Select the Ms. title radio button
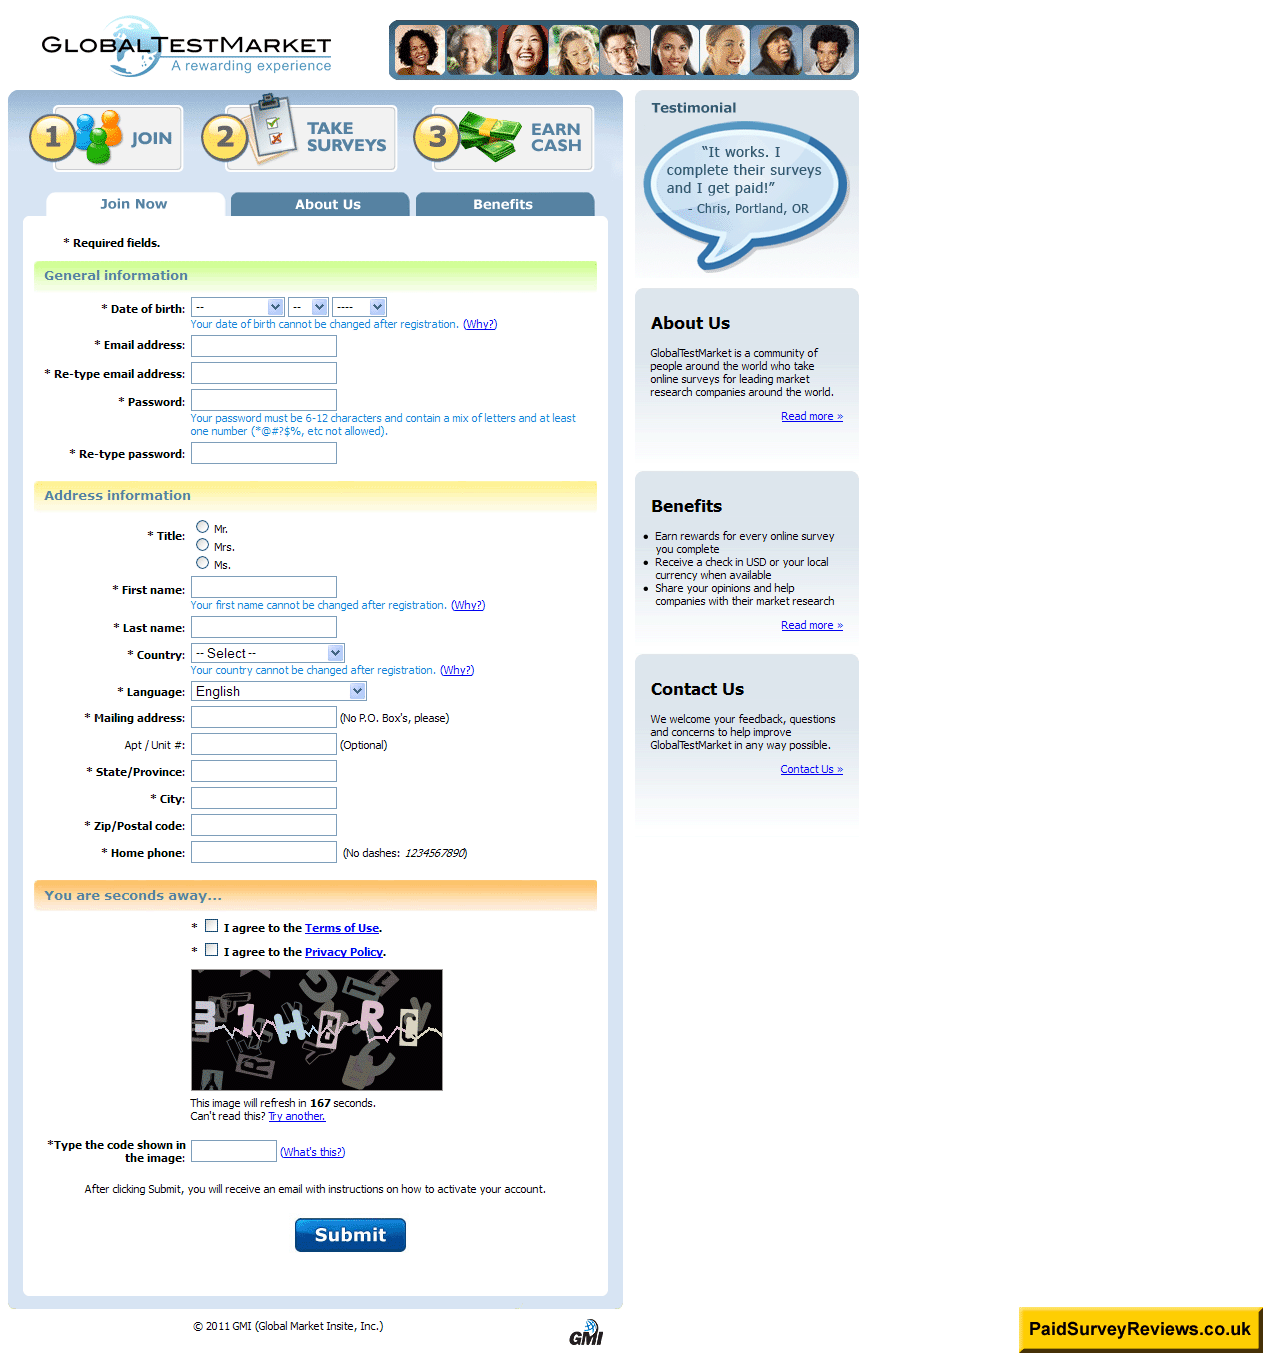Screen dimensions: 1263x1353 coord(203,563)
